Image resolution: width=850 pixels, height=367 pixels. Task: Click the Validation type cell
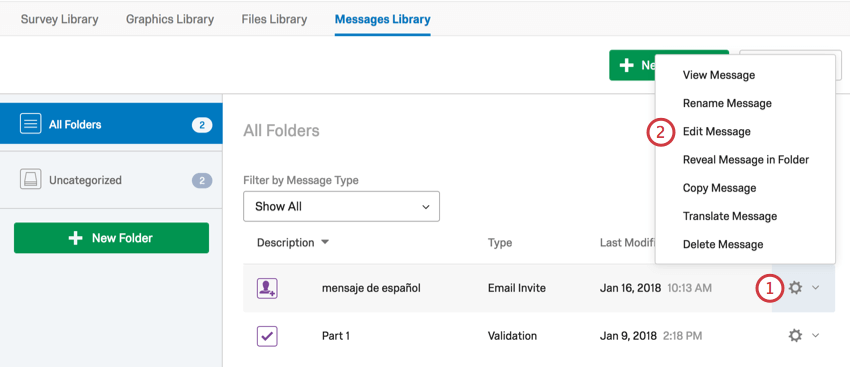512,336
